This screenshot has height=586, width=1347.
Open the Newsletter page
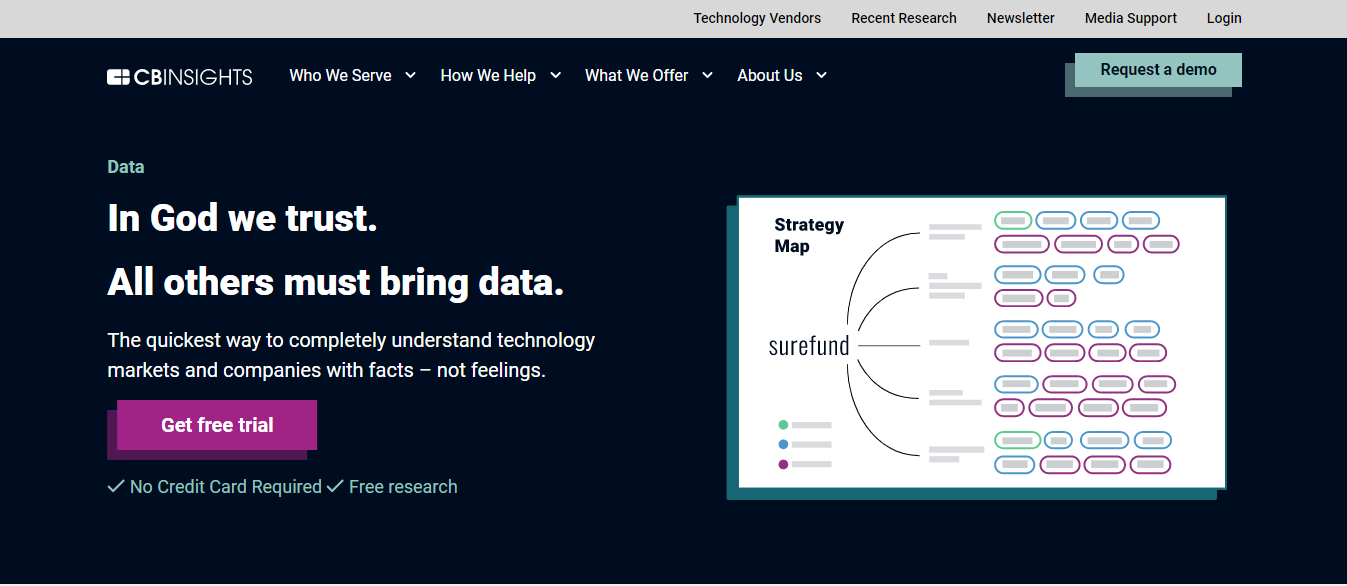coord(1020,18)
